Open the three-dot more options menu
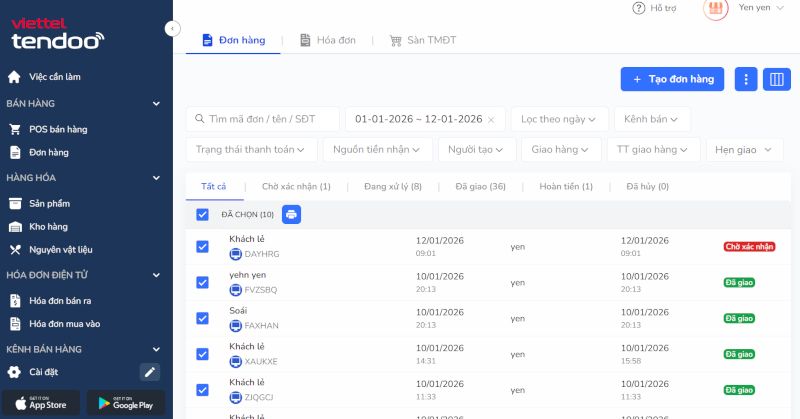Viewport: 800px width, 419px height. point(745,80)
